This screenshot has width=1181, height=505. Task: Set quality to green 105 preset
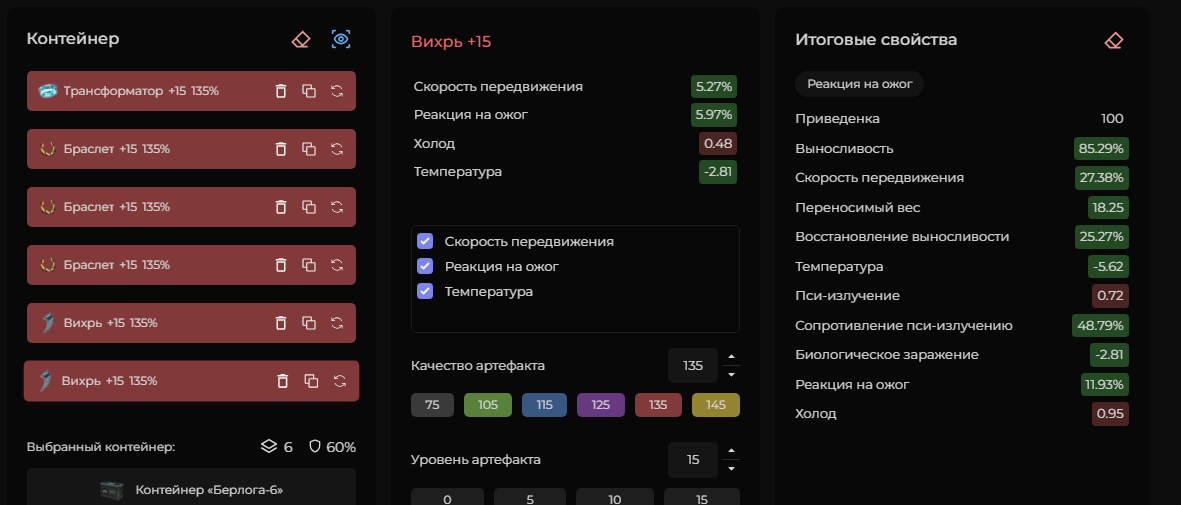[x=488, y=405]
